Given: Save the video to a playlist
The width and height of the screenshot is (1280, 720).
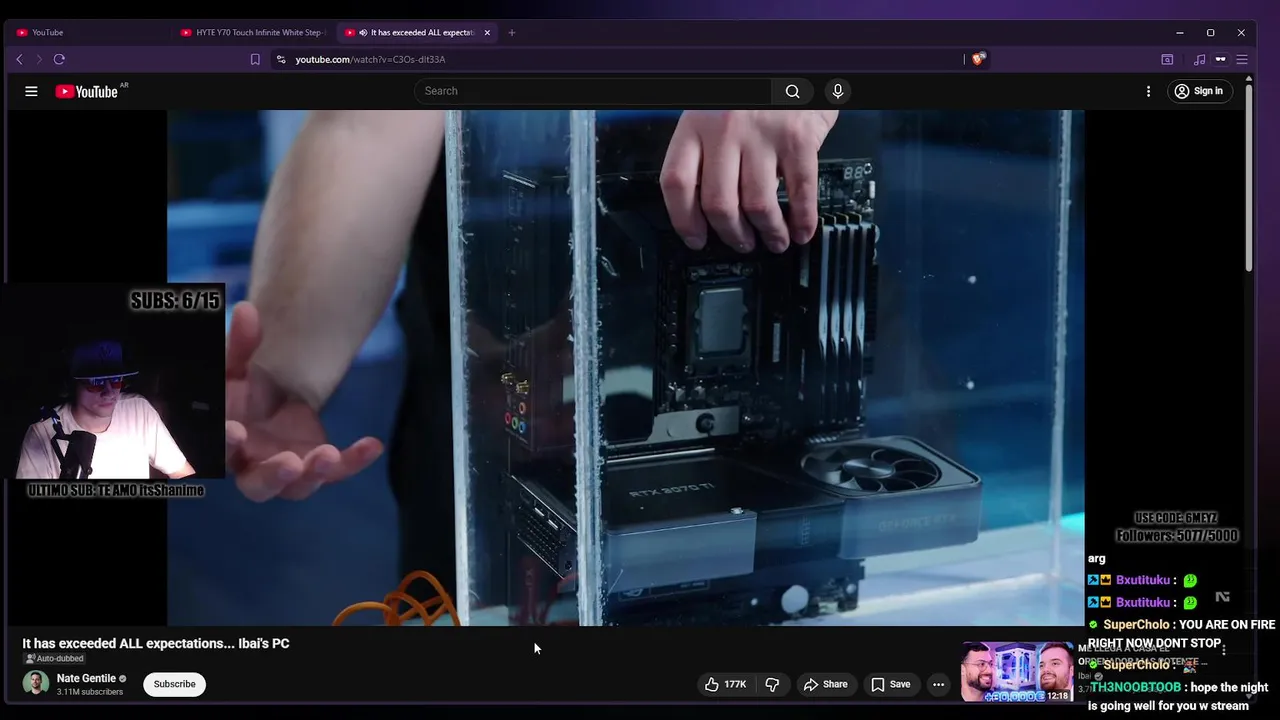Looking at the screenshot, I should click(x=891, y=684).
